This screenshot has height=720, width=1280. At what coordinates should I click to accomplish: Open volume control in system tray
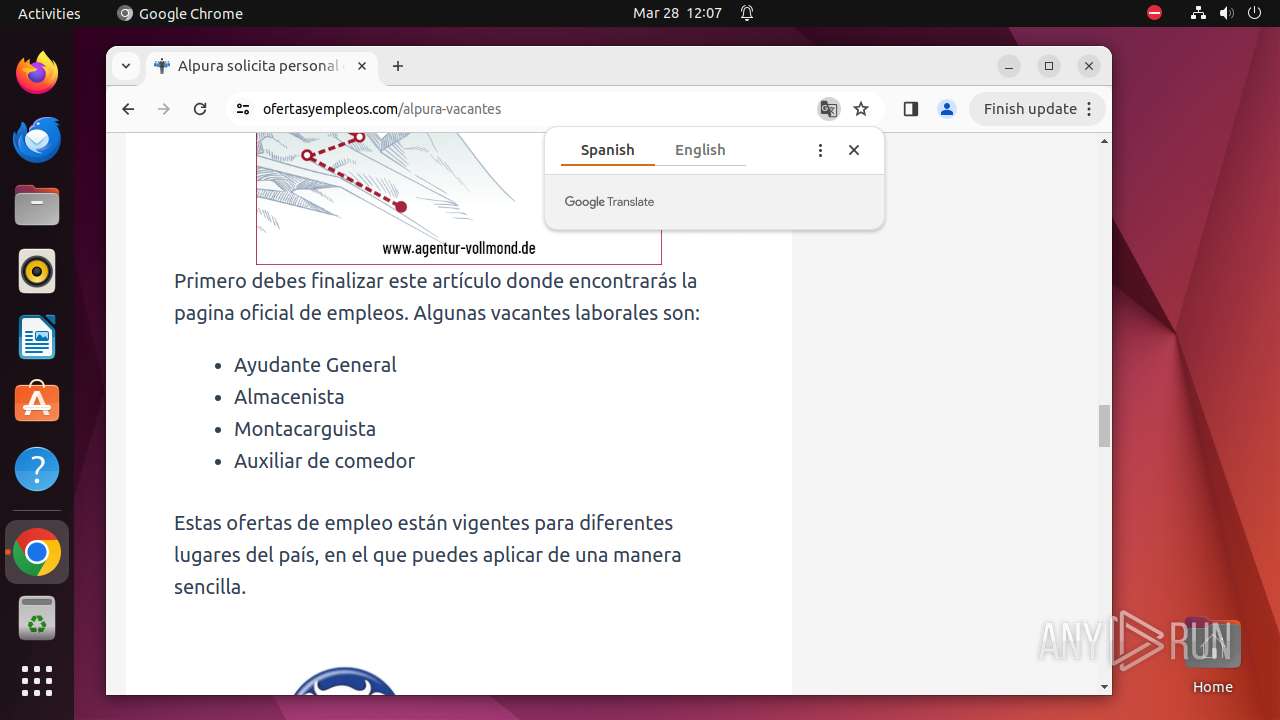pyautogui.click(x=1227, y=13)
